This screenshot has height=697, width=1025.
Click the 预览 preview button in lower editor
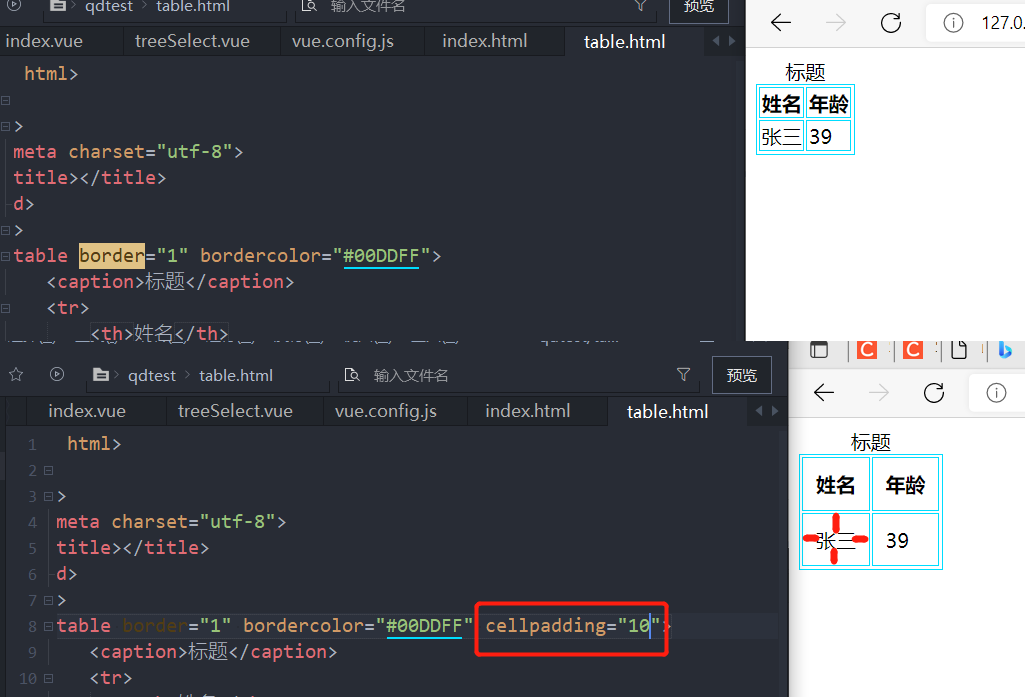point(741,375)
